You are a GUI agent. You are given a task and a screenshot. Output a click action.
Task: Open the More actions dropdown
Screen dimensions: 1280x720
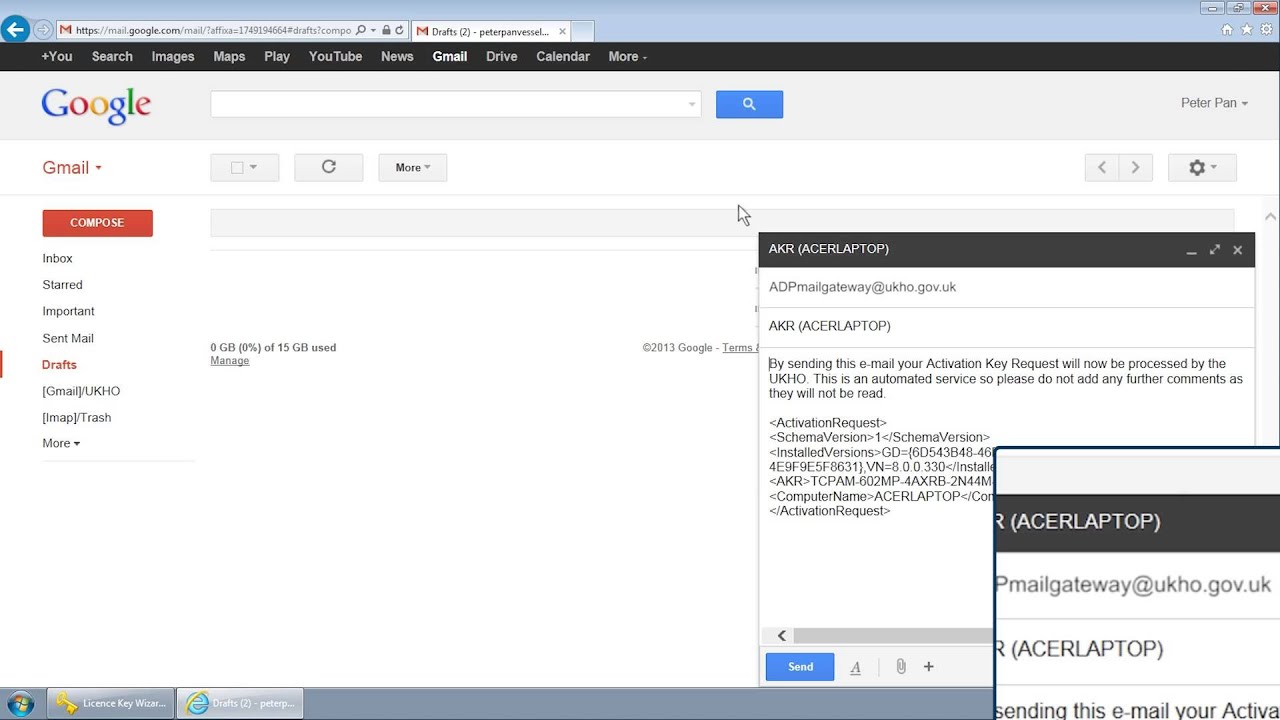tap(412, 168)
